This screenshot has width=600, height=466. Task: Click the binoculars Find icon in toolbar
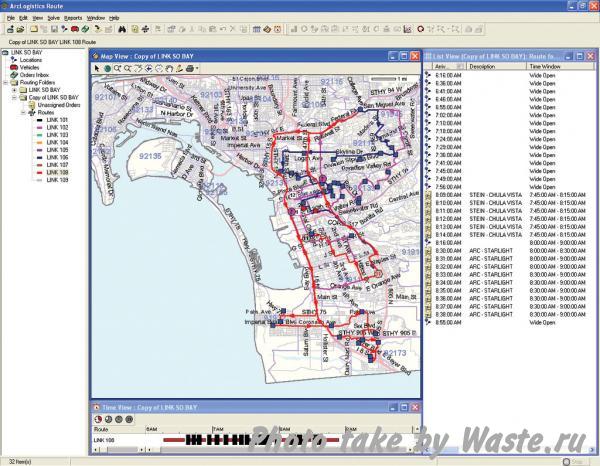coord(122,29)
